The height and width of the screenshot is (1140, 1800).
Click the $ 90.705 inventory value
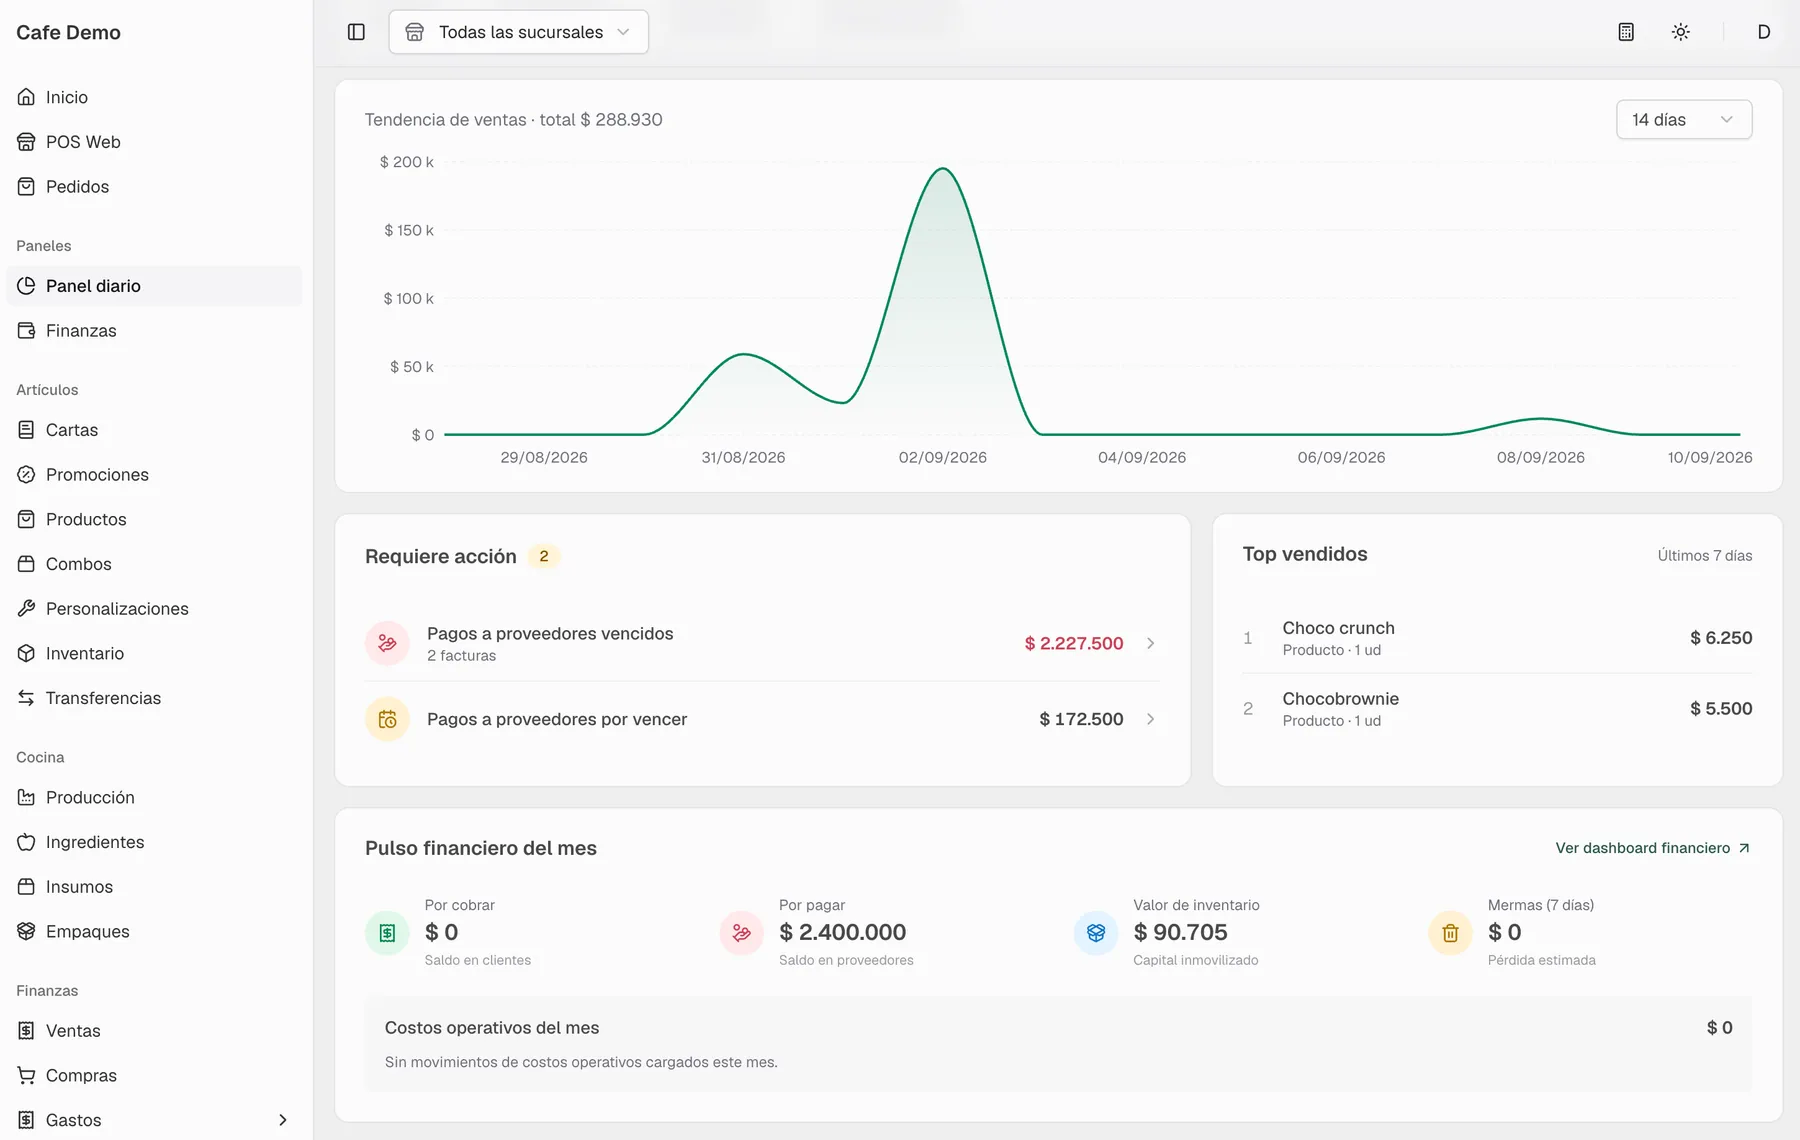coord(1180,933)
